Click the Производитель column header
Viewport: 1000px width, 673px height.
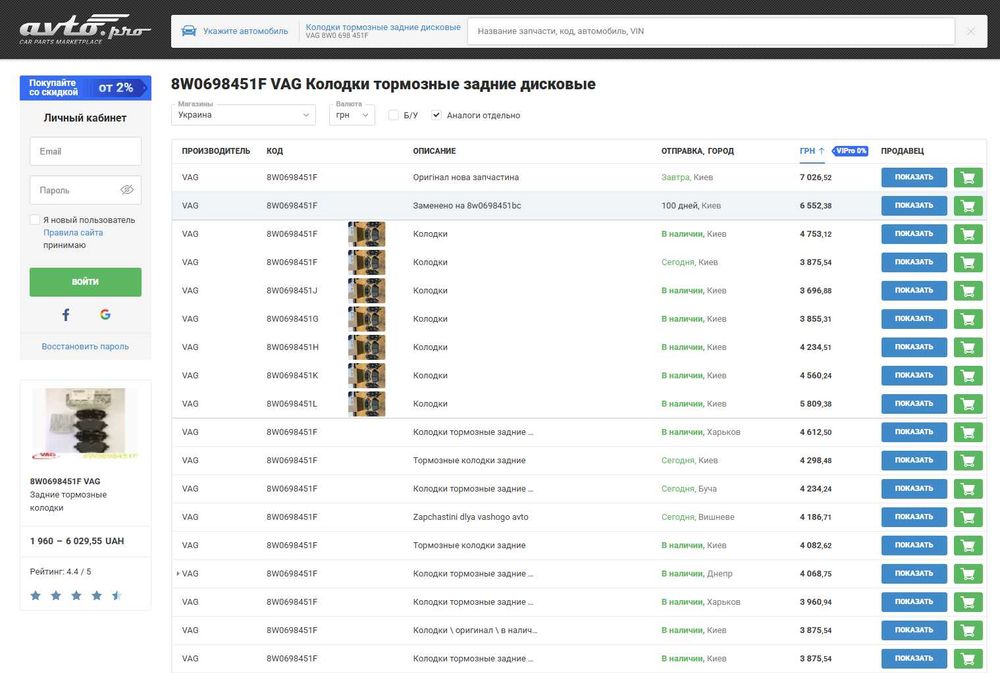click(216, 151)
